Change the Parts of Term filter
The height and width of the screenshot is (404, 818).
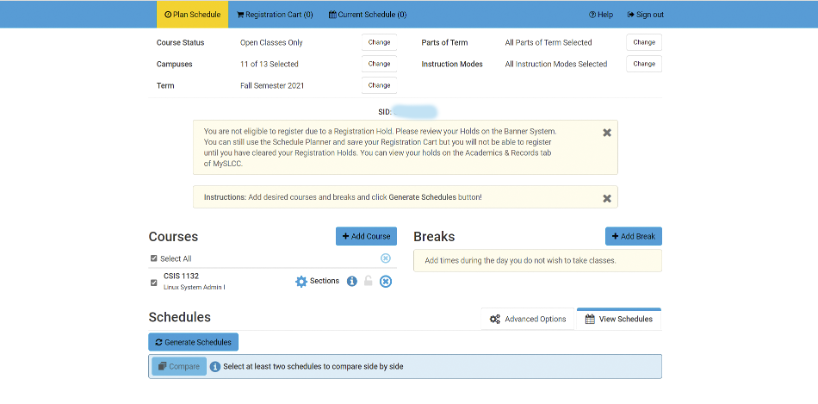(644, 43)
